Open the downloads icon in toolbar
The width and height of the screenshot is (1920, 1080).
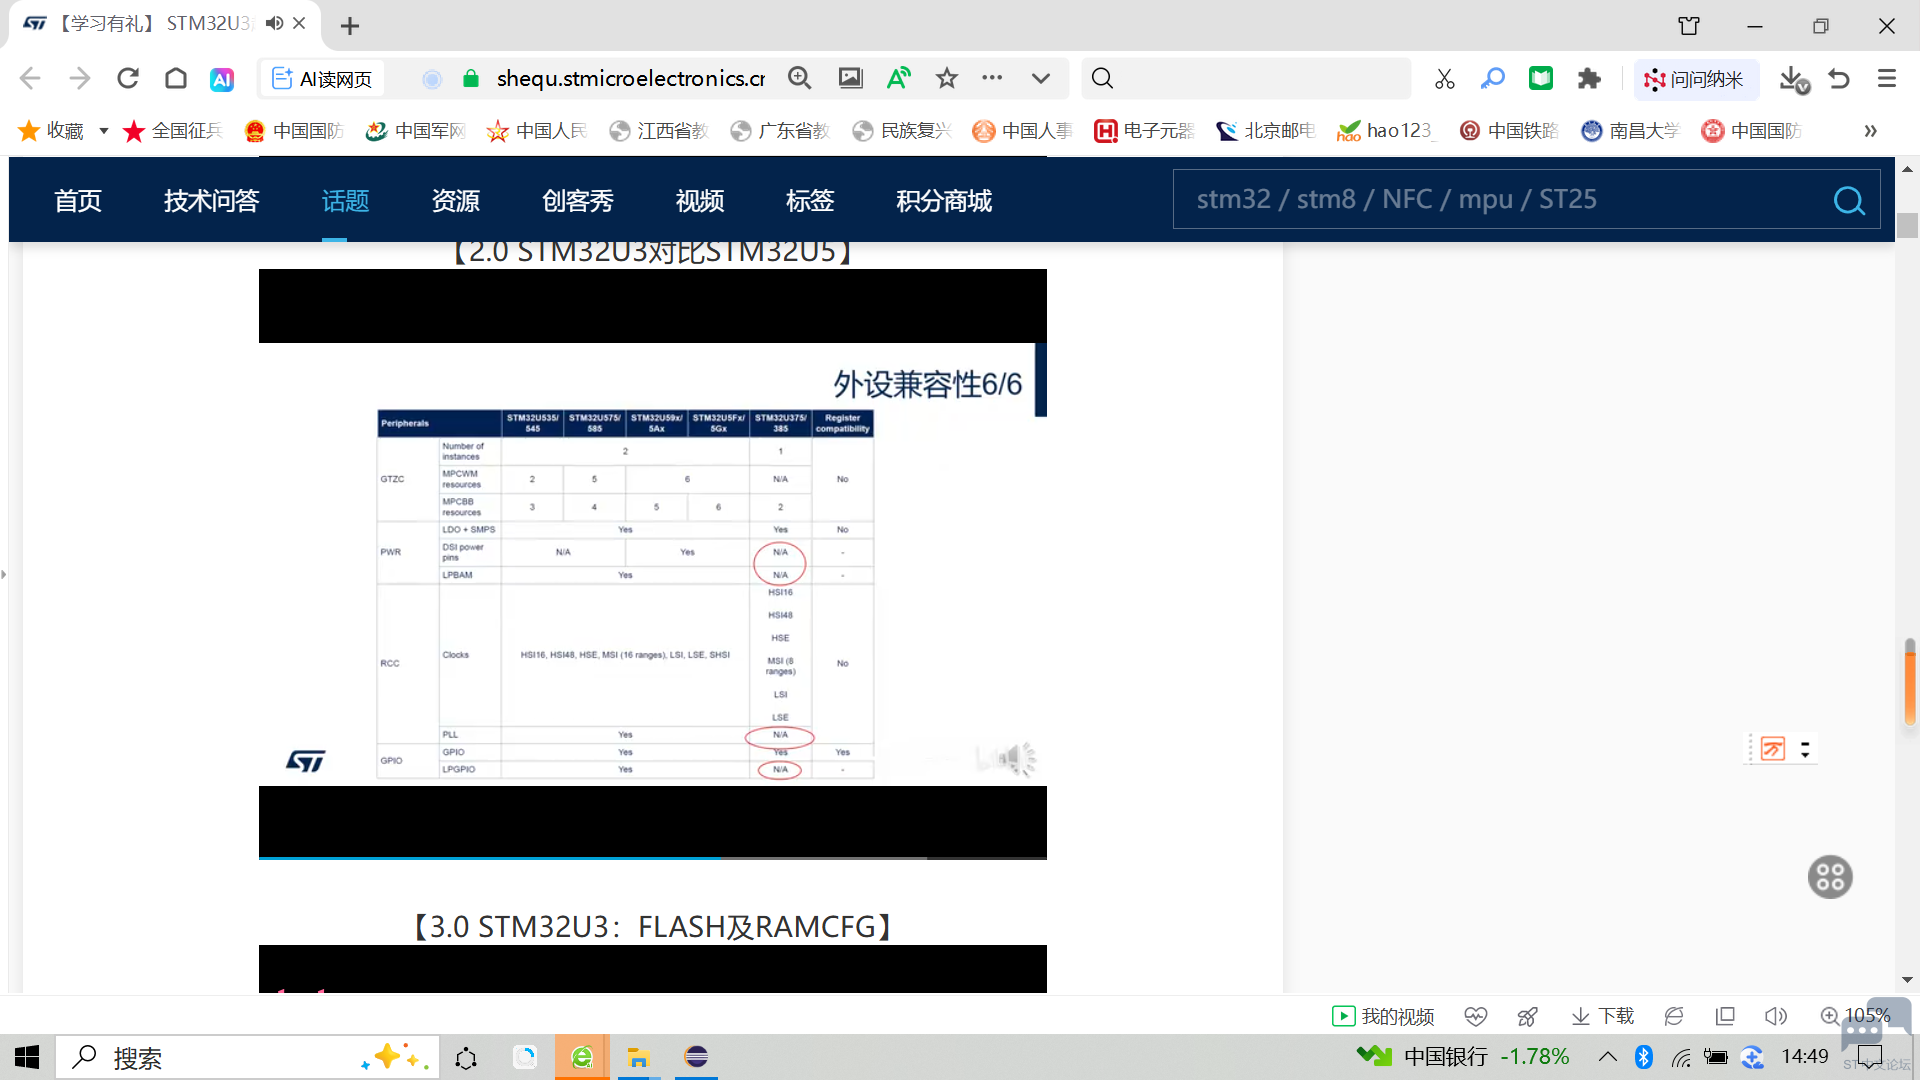1795,79
